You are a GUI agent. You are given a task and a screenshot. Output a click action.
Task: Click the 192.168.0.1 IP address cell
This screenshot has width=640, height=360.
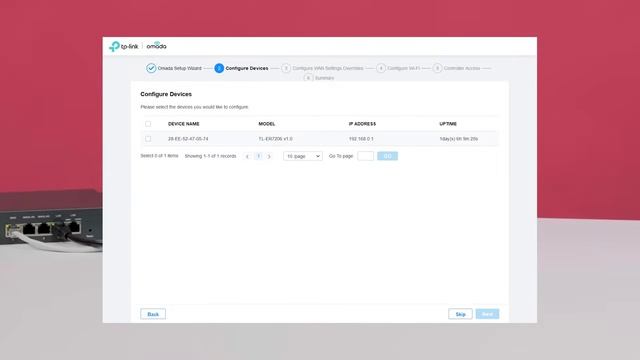(x=361, y=139)
